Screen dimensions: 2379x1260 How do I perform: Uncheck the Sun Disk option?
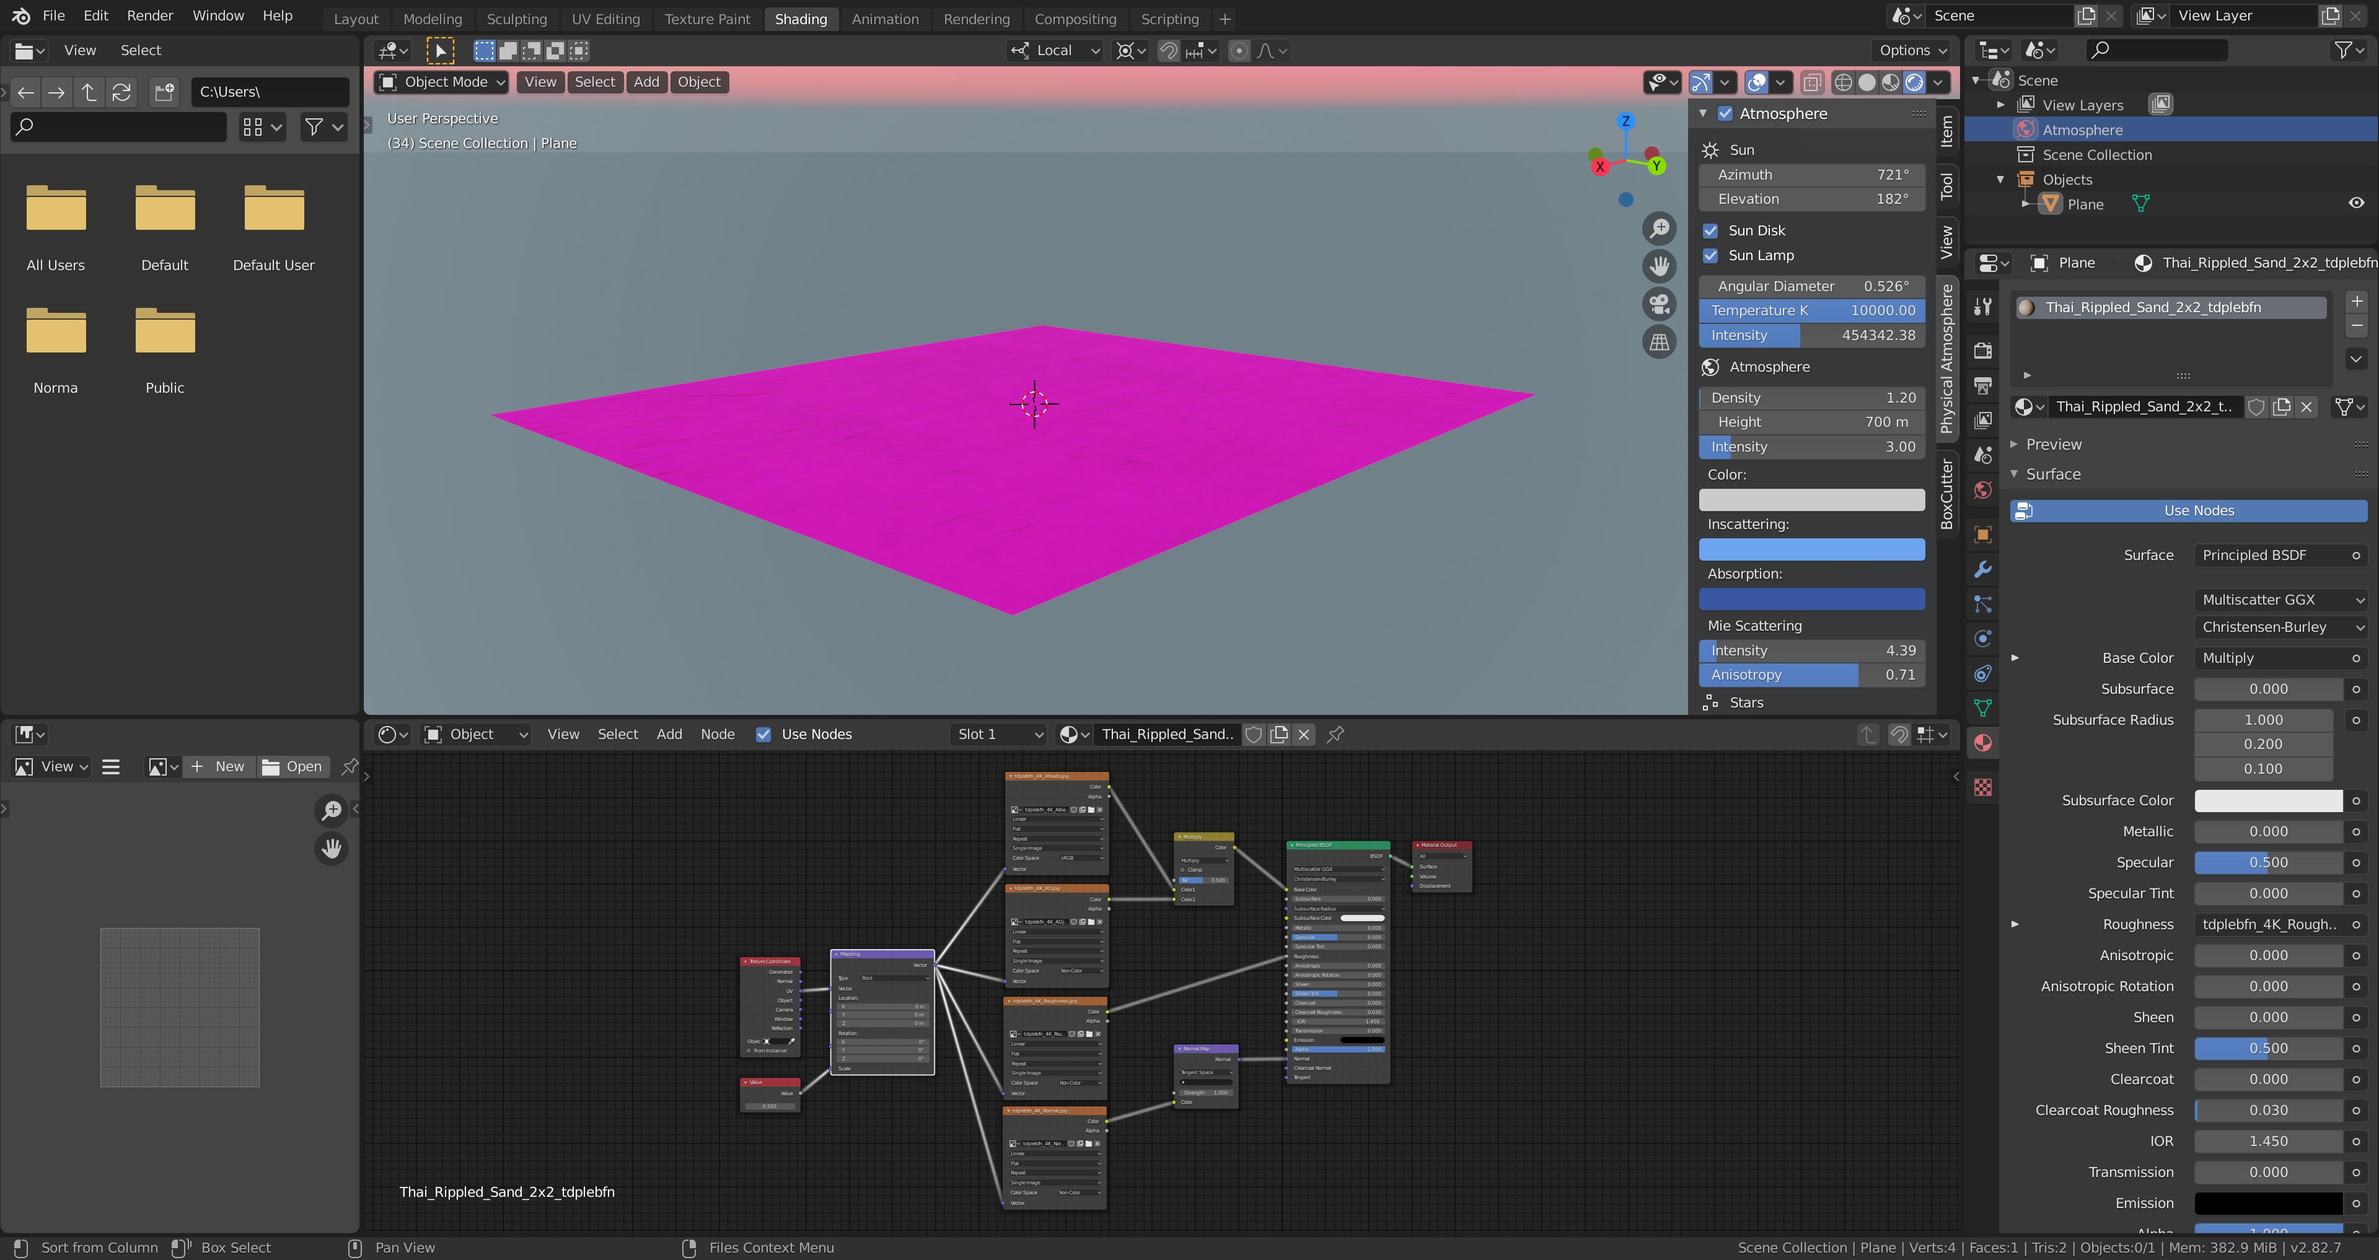click(x=1711, y=230)
